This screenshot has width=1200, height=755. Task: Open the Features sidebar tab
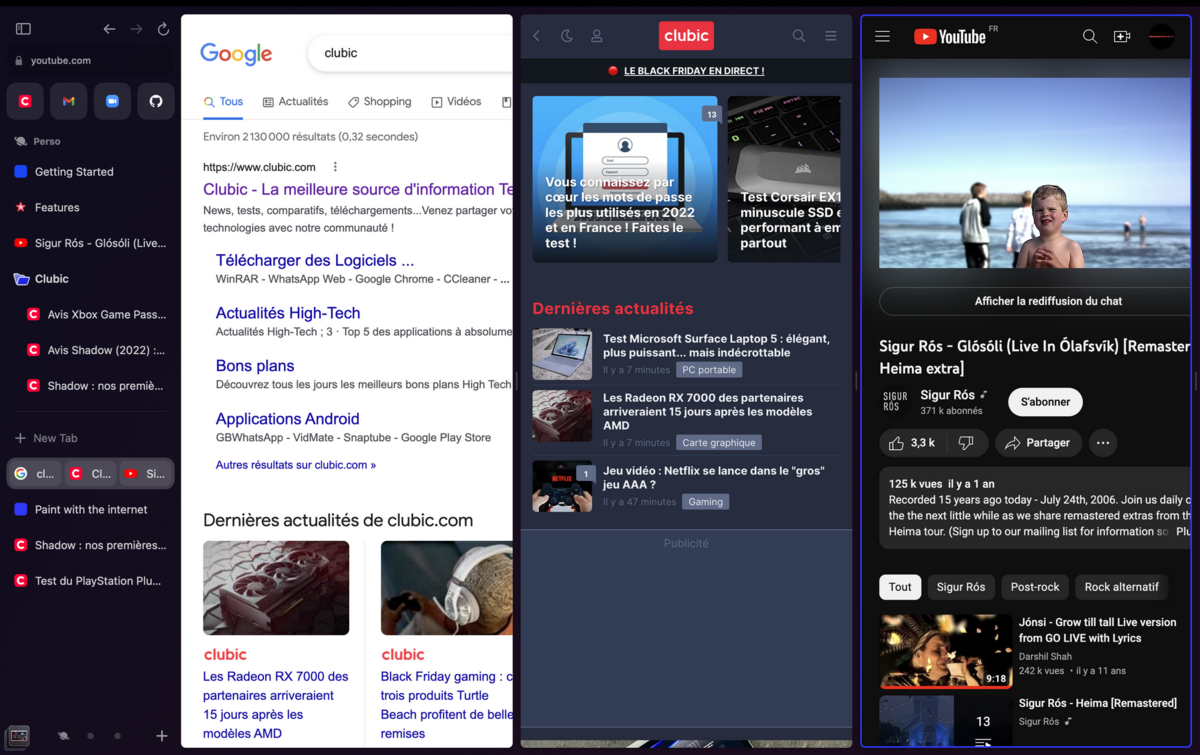click(90, 207)
